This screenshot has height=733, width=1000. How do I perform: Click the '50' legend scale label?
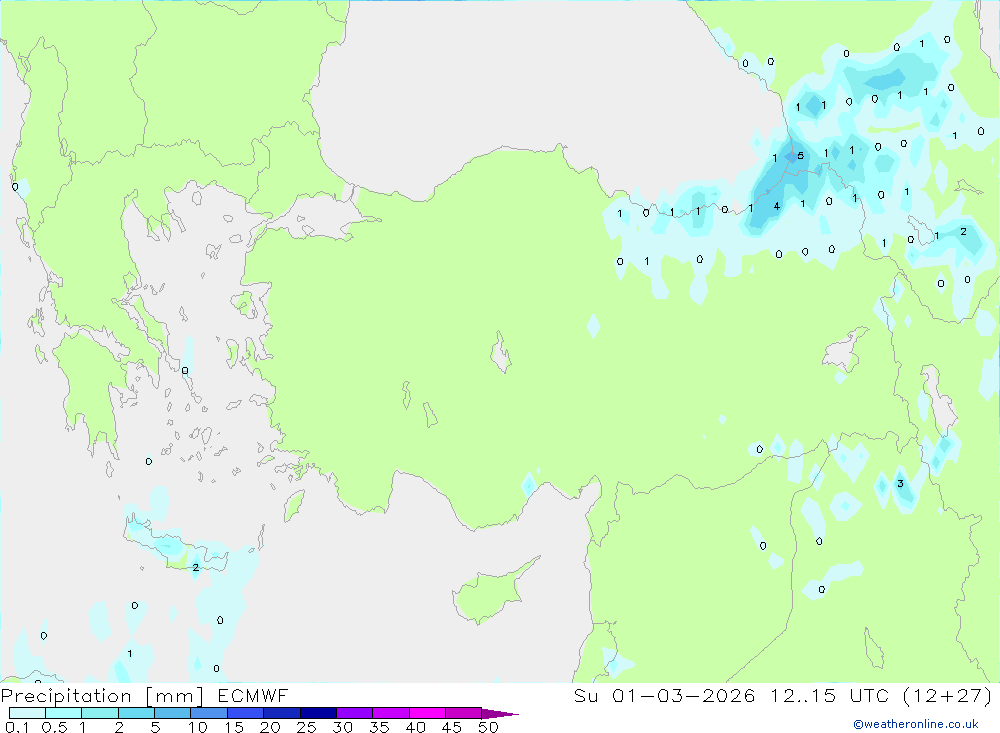point(488,727)
